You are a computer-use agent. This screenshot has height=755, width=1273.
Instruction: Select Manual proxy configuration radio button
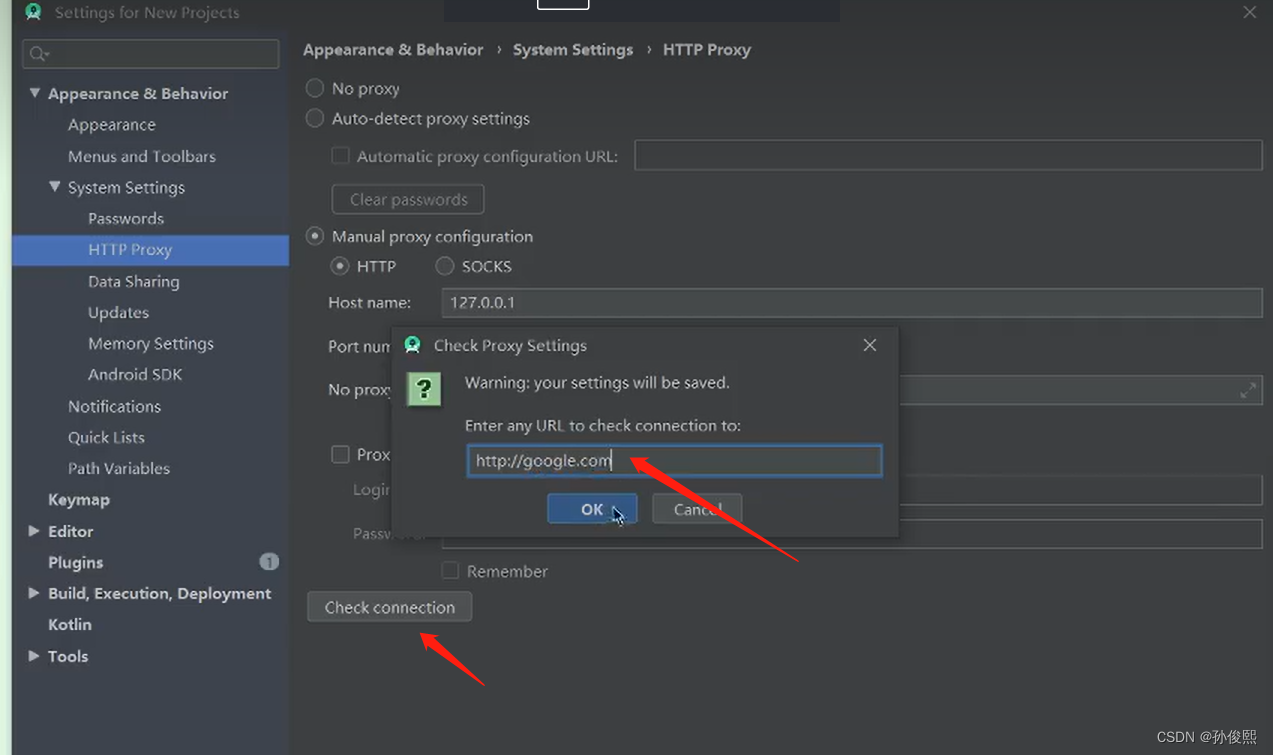tap(315, 236)
